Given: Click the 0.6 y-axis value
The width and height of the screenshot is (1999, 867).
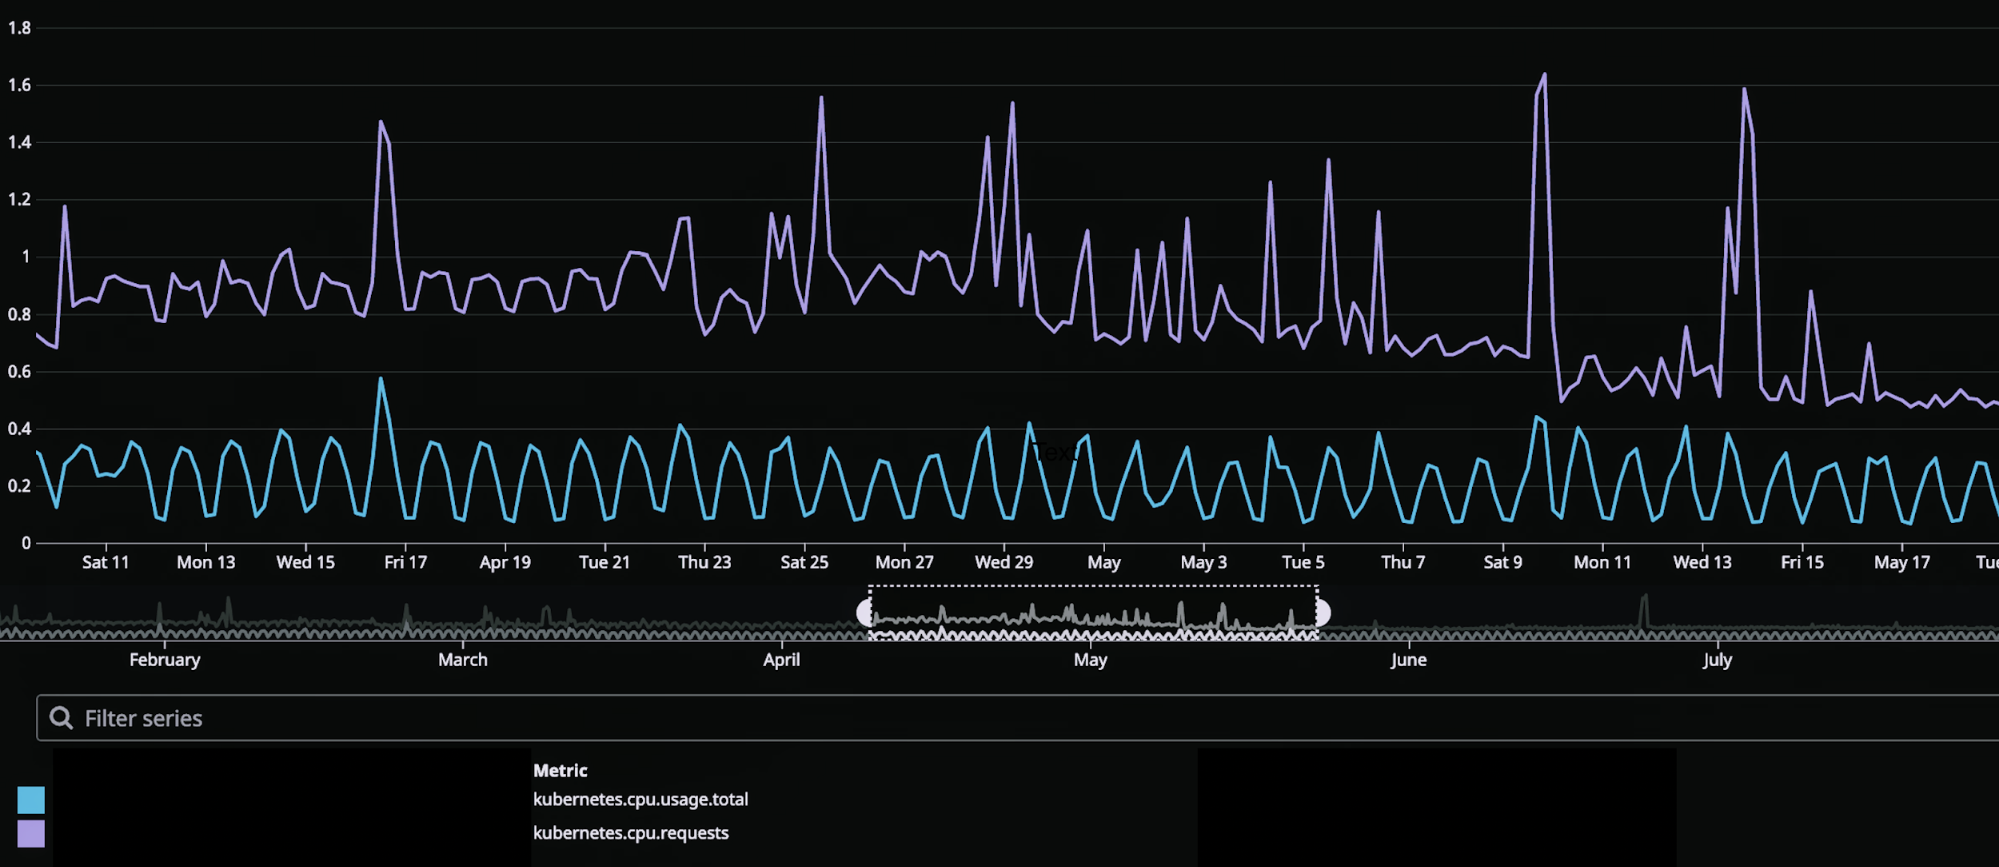Looking at the screenshot, I should pos(19,371).
